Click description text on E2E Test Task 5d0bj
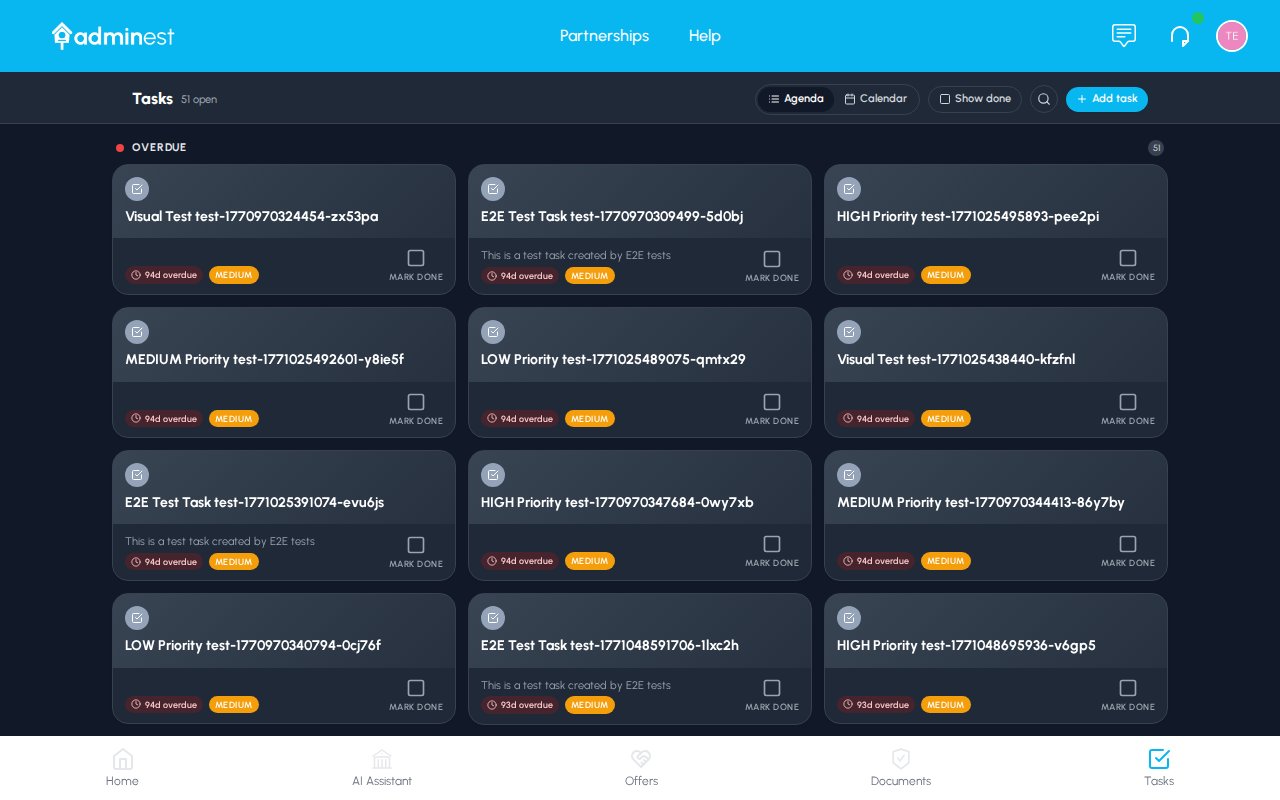 (576, 256)
